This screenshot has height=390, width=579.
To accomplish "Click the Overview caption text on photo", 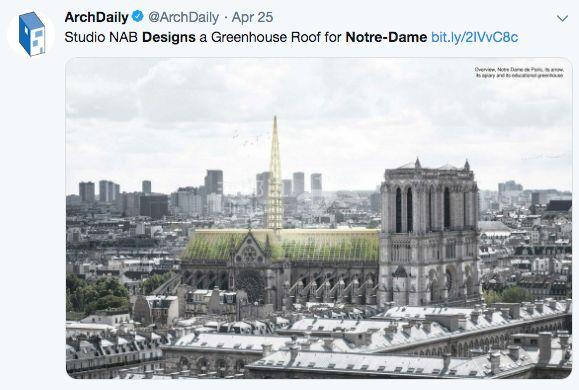I will tap(519, 72).
